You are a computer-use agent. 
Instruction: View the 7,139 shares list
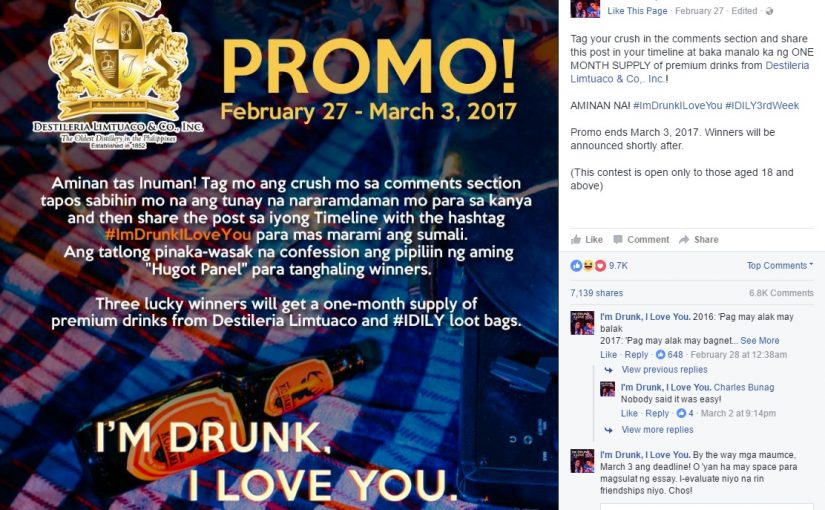click(x=597, y=293)
